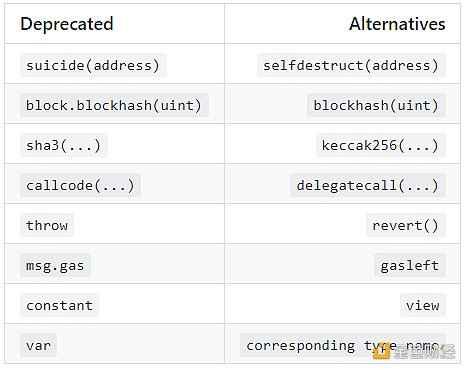Select the selfdestruct(address) code cell
The image size is (466, 370).
351,65
